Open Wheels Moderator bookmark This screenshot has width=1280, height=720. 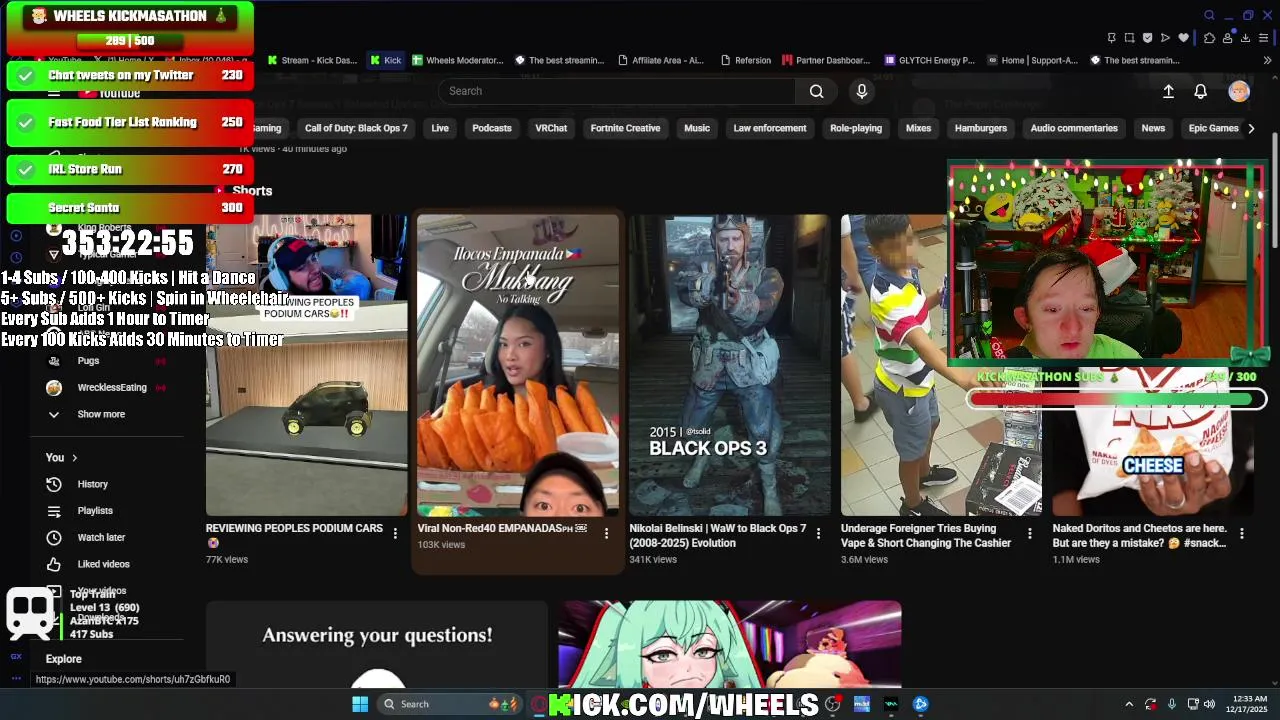click(458, 60)
